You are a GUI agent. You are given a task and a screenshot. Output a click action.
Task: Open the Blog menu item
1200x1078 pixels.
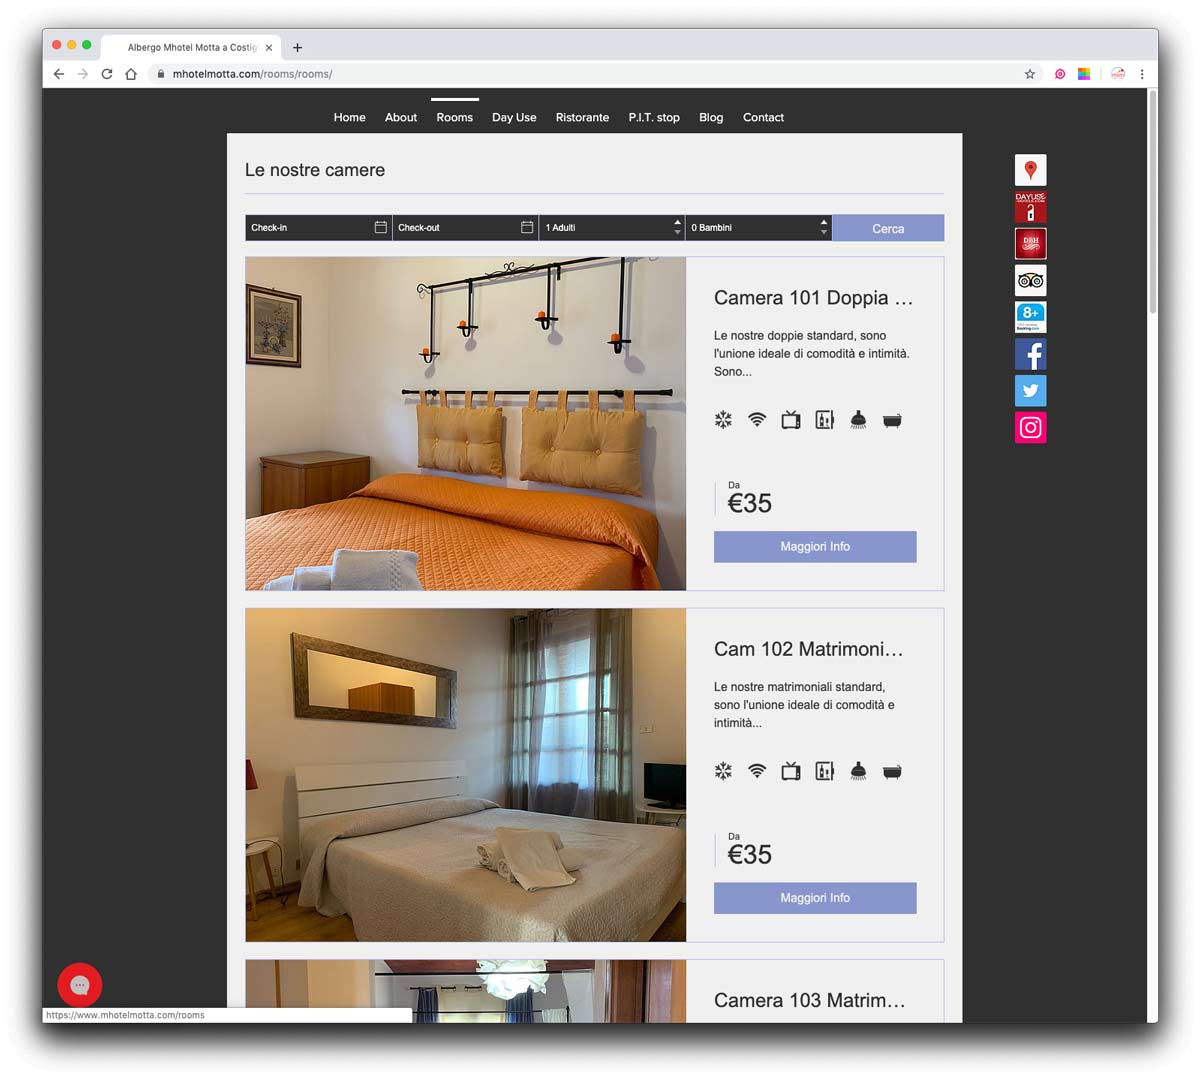711,117
